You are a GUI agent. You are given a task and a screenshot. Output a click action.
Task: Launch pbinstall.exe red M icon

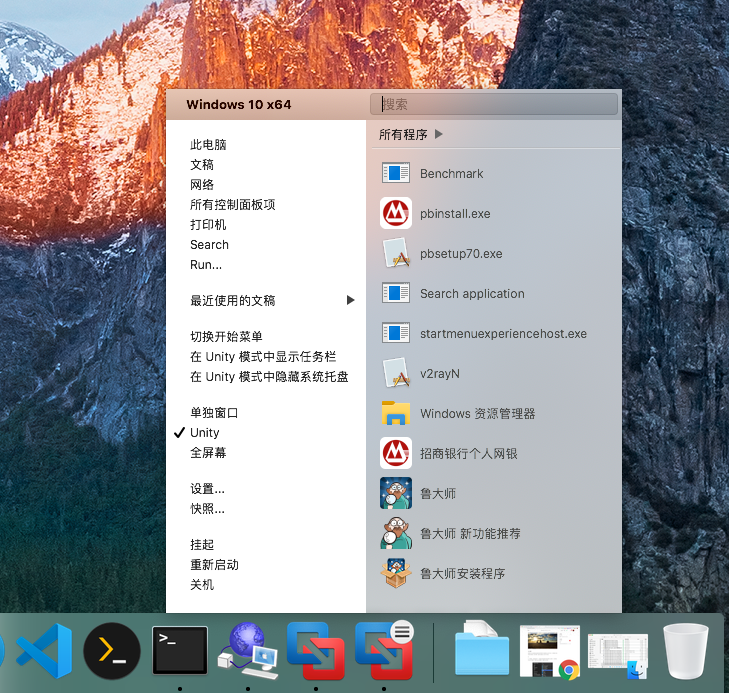pos(396,213)
